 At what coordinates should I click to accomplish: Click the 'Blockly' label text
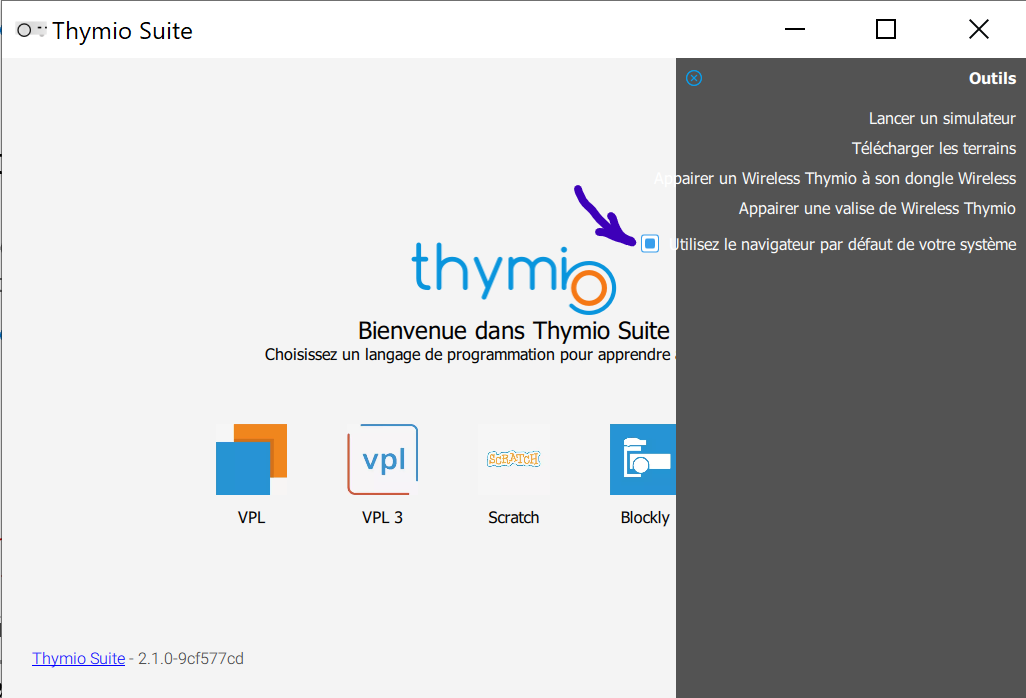pyautogui.click(x=645, y=517)
